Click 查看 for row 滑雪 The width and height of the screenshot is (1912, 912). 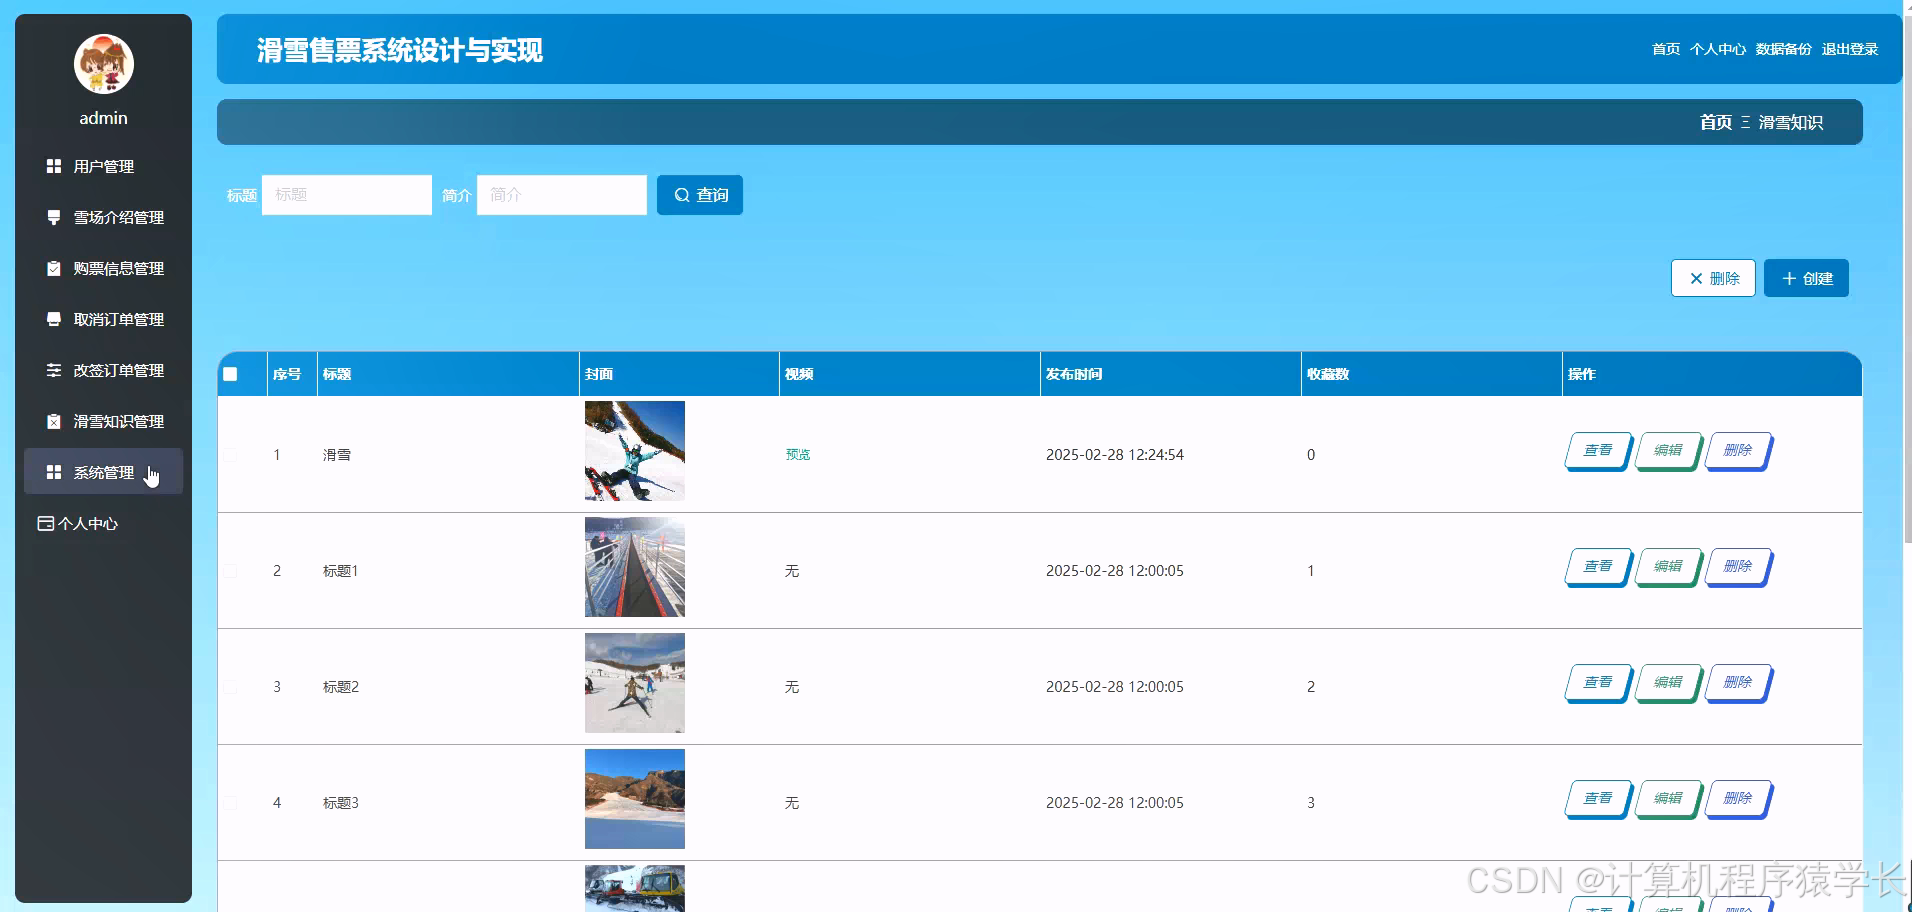tap(1598, 451)
